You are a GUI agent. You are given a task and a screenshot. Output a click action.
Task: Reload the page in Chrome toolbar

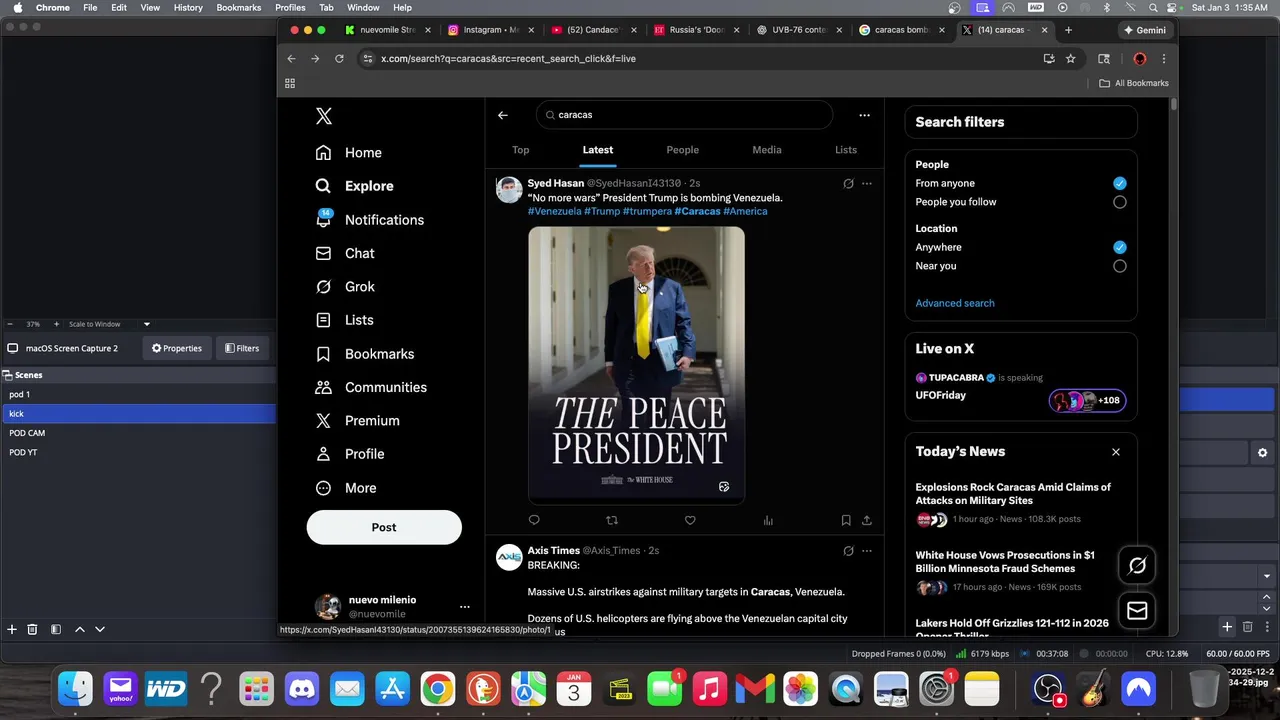pos(339,59)
